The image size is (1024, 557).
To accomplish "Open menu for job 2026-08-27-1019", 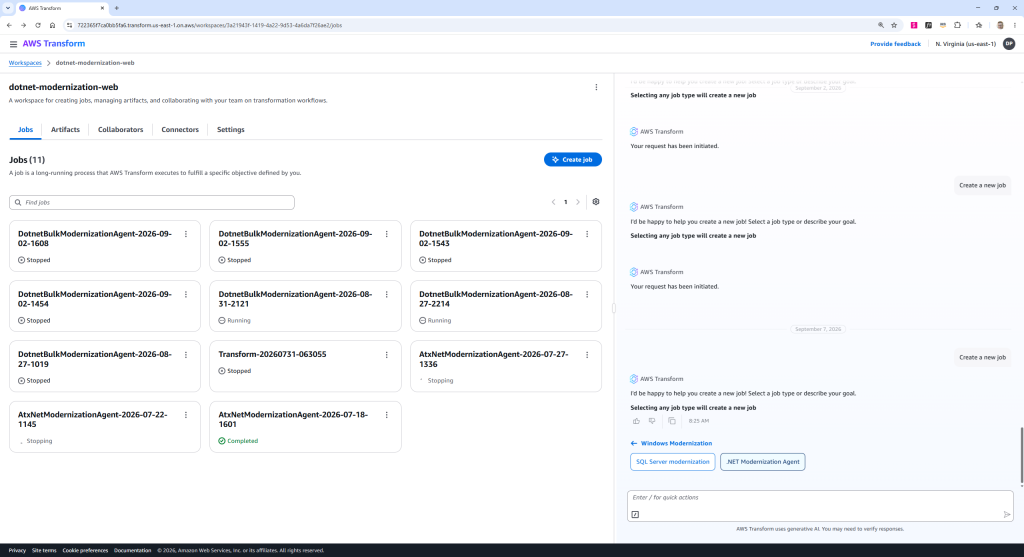I will [x=186, y=355].
